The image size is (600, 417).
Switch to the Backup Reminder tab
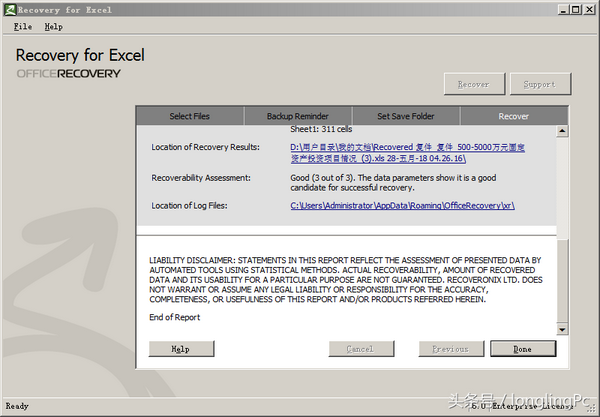[x=298, y=116]
